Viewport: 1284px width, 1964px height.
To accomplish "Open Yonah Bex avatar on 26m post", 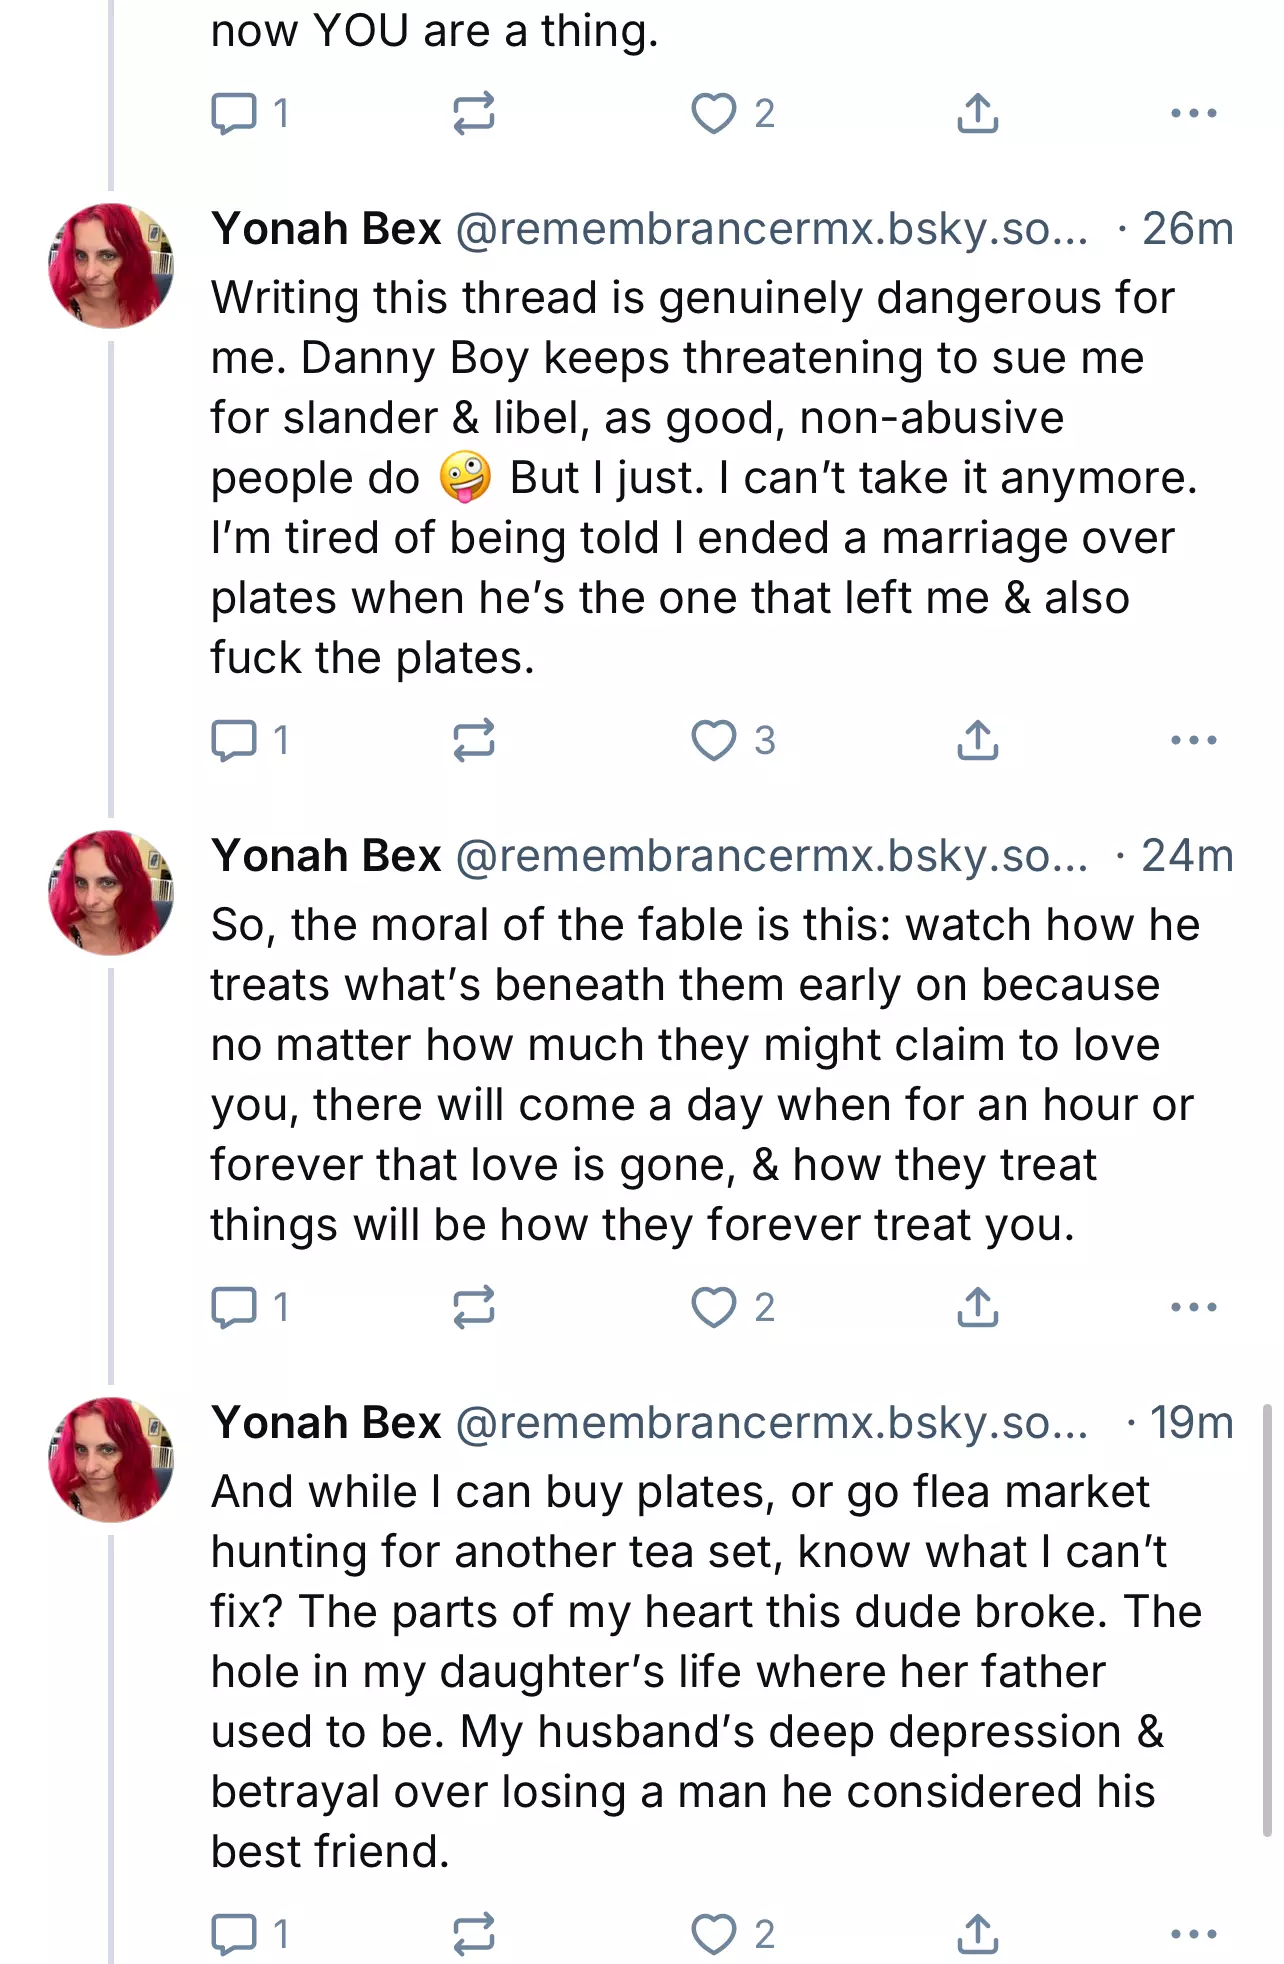I will [111, 266].
